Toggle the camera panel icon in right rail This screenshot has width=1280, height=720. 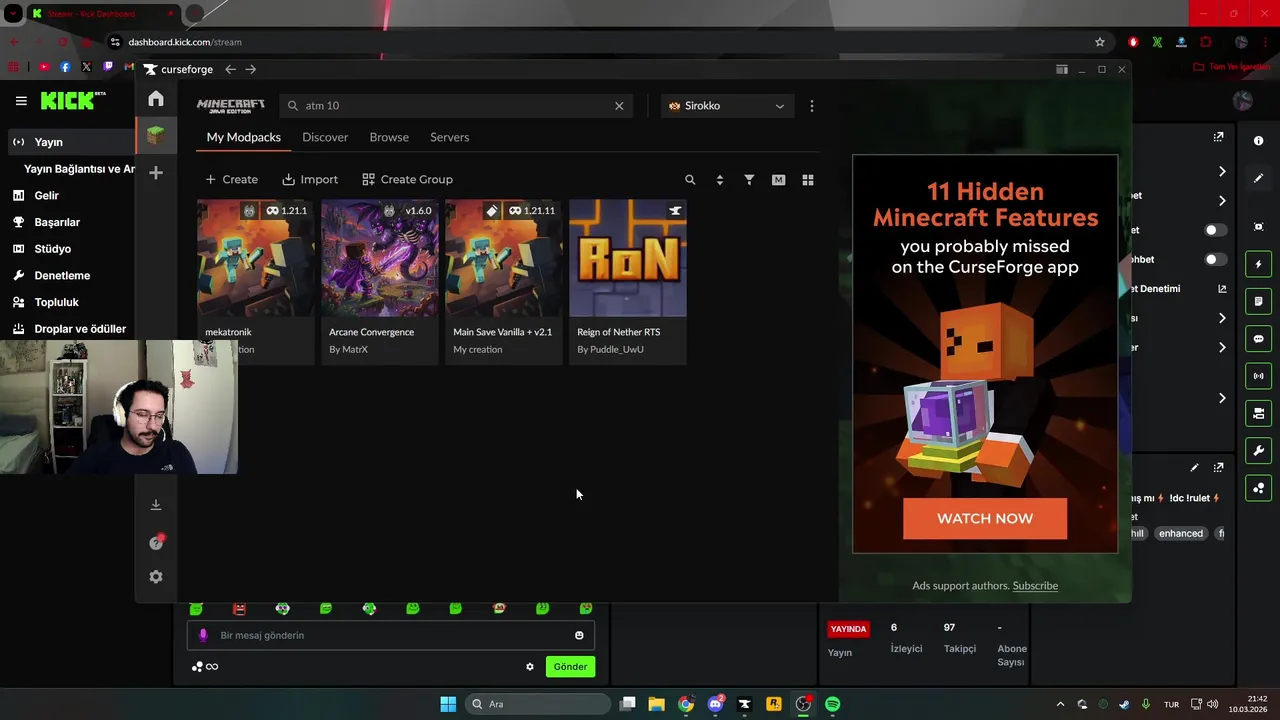pos(1258,413)
